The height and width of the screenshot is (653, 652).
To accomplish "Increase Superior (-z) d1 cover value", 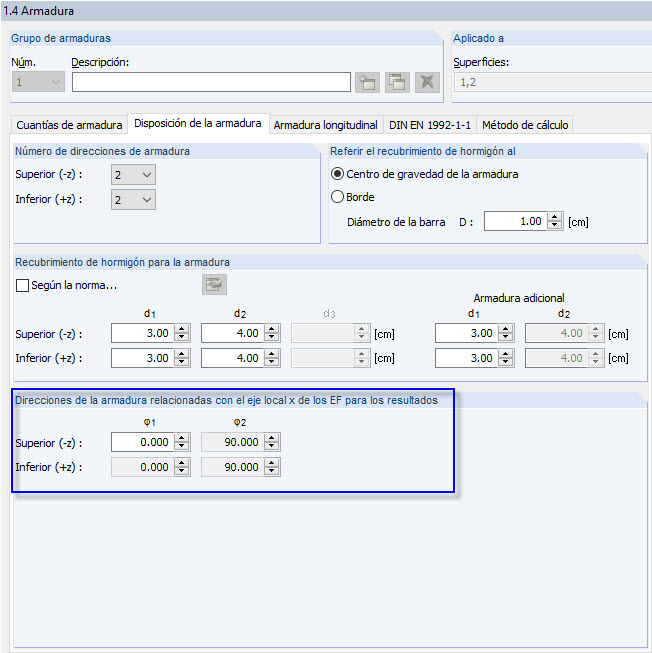I will point(182,329).
